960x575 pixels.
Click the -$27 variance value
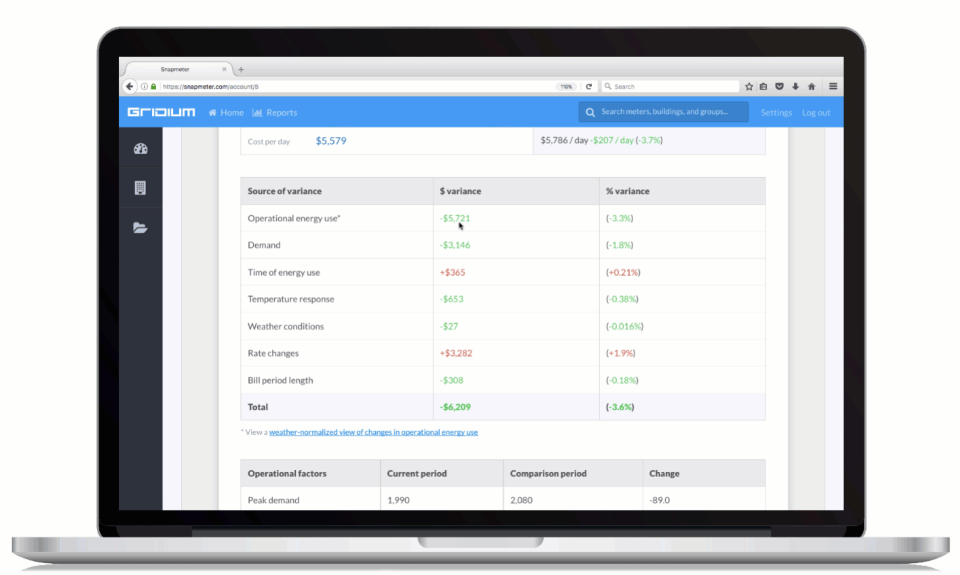click(449, 326)
